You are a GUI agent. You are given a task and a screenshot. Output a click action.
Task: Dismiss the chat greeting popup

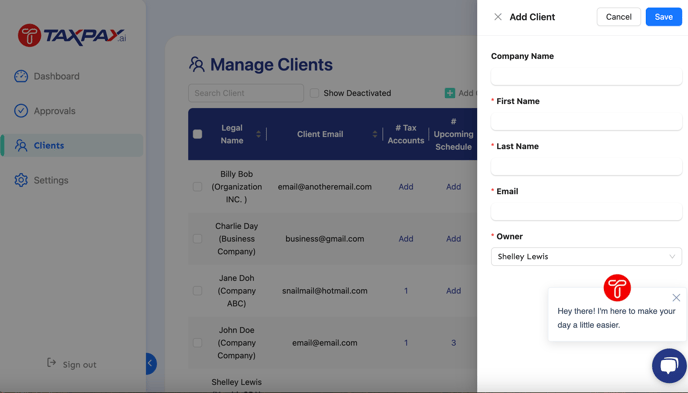tap(676, 298)
